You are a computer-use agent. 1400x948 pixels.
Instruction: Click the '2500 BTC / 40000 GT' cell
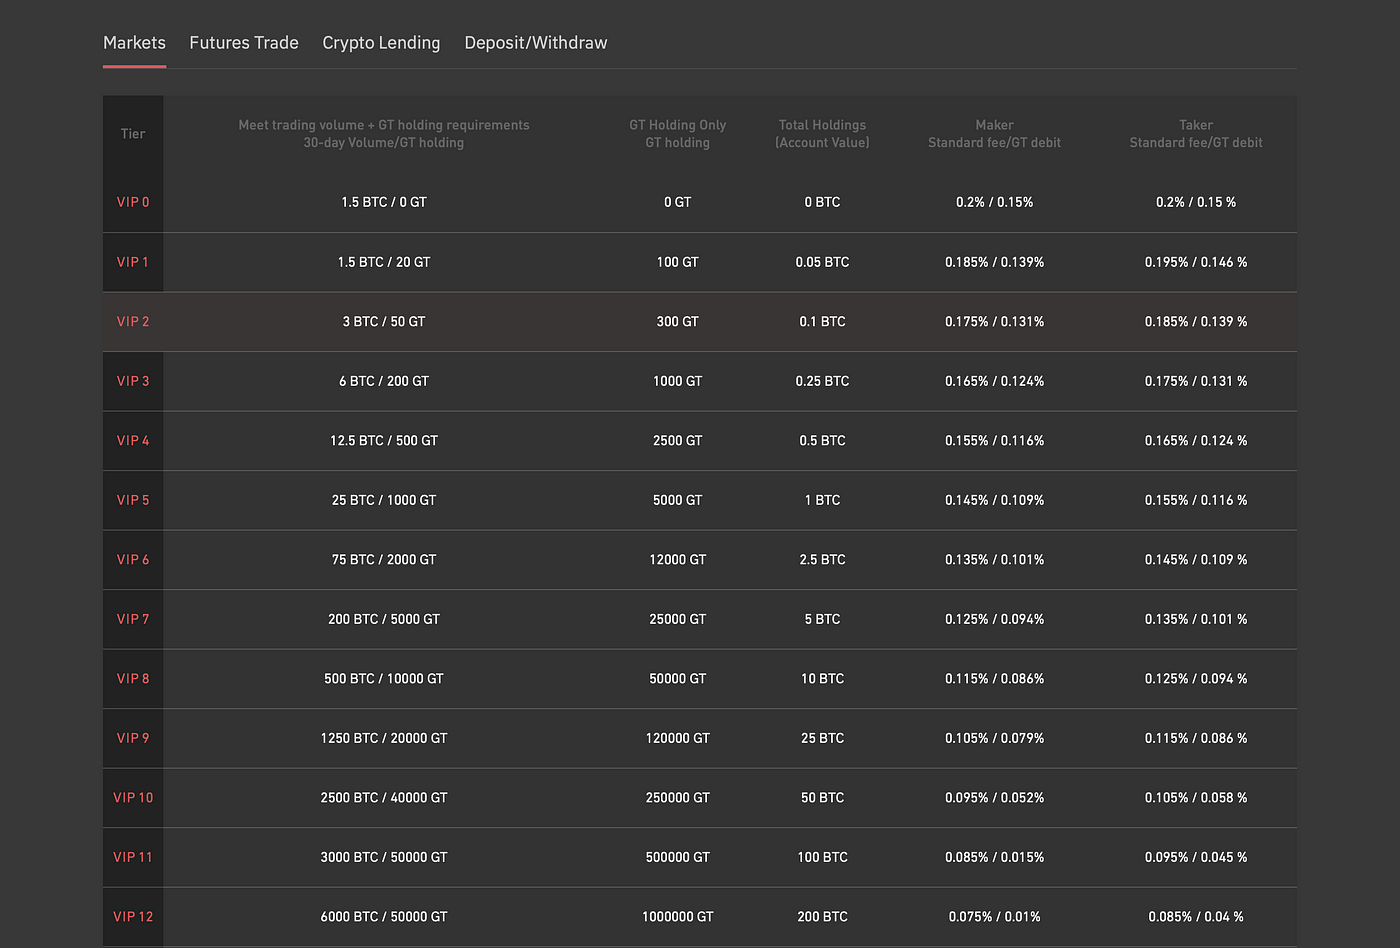pyautogui.click(x=384, y=797)
